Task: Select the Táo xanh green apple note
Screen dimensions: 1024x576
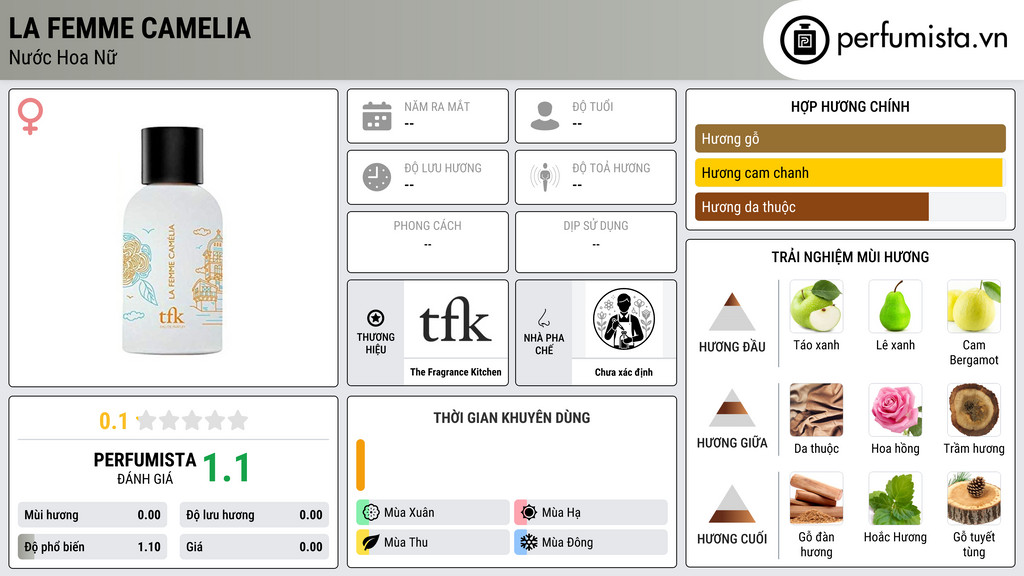Action: point(816,306)
